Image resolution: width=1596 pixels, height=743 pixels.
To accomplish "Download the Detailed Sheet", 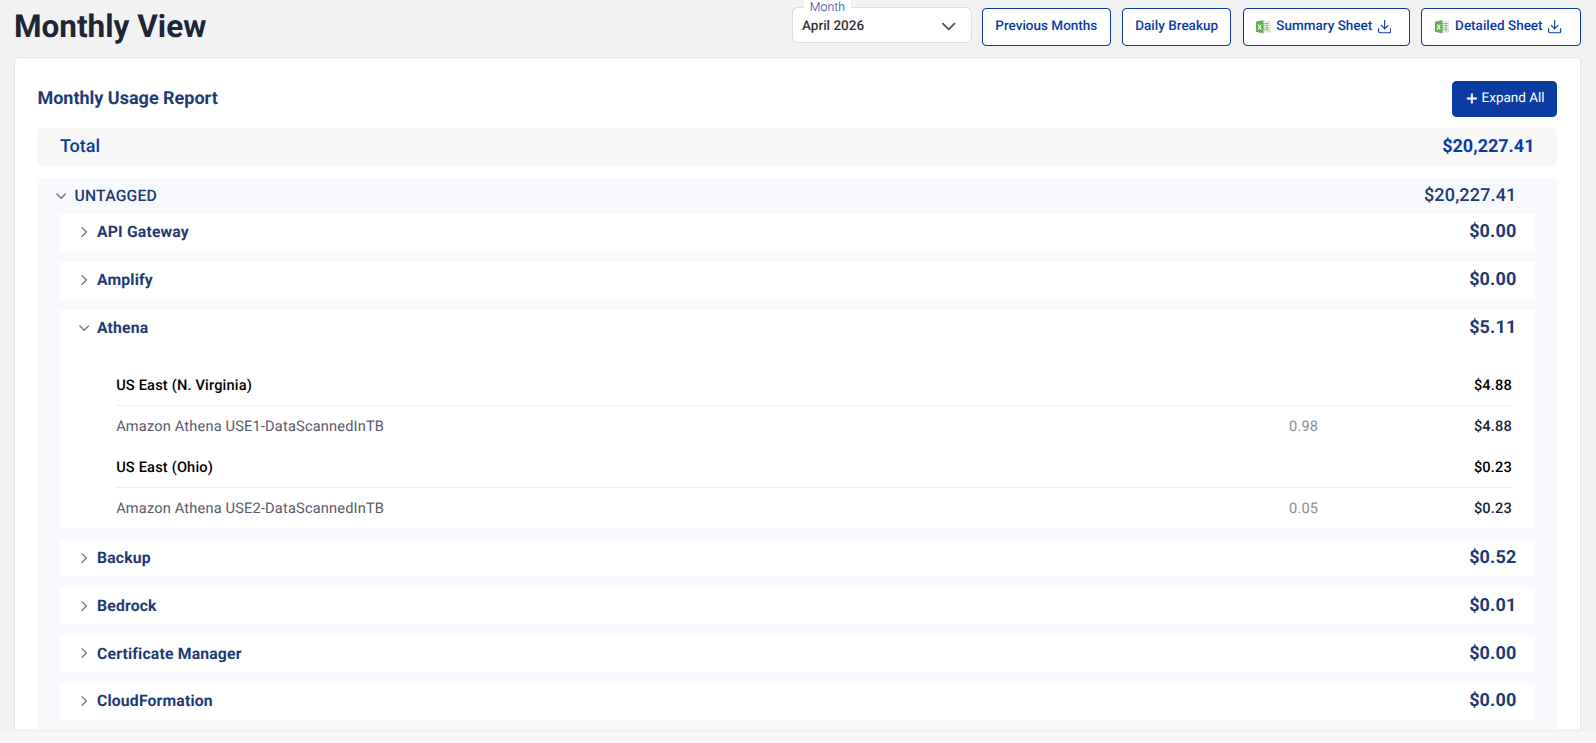I will (1500, 27).
